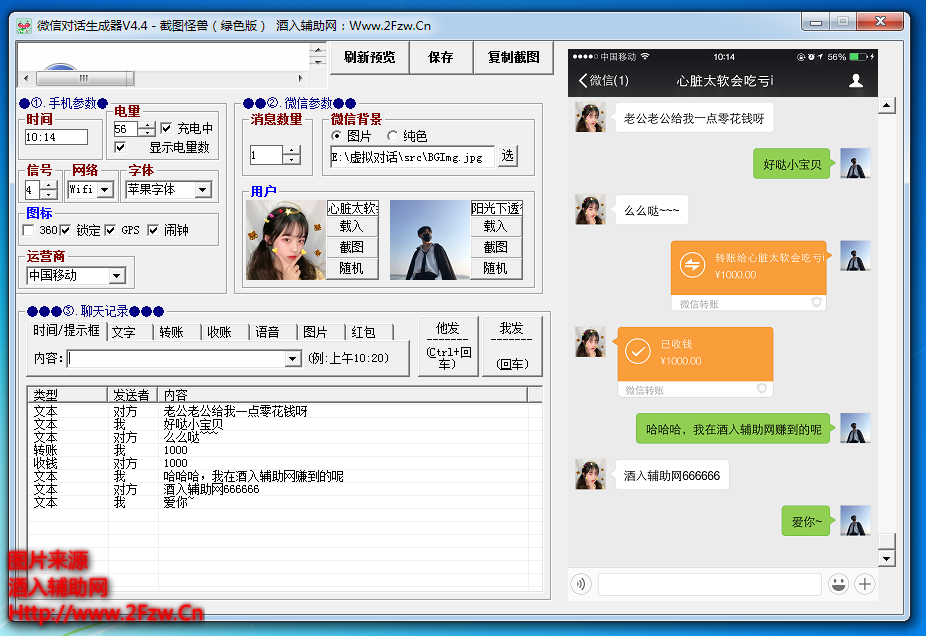Tap the emoji smiley icon in chat bar

pyautogui.click(x=838, y=585)
